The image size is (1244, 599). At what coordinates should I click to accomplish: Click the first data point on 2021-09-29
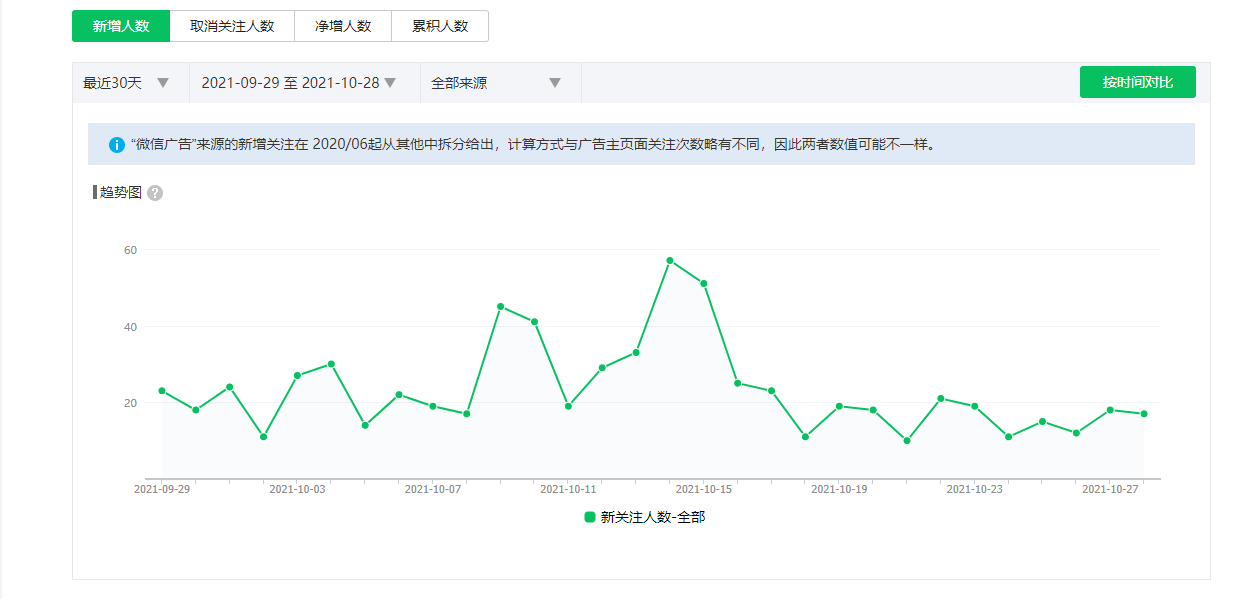click(x=162, y=391)
